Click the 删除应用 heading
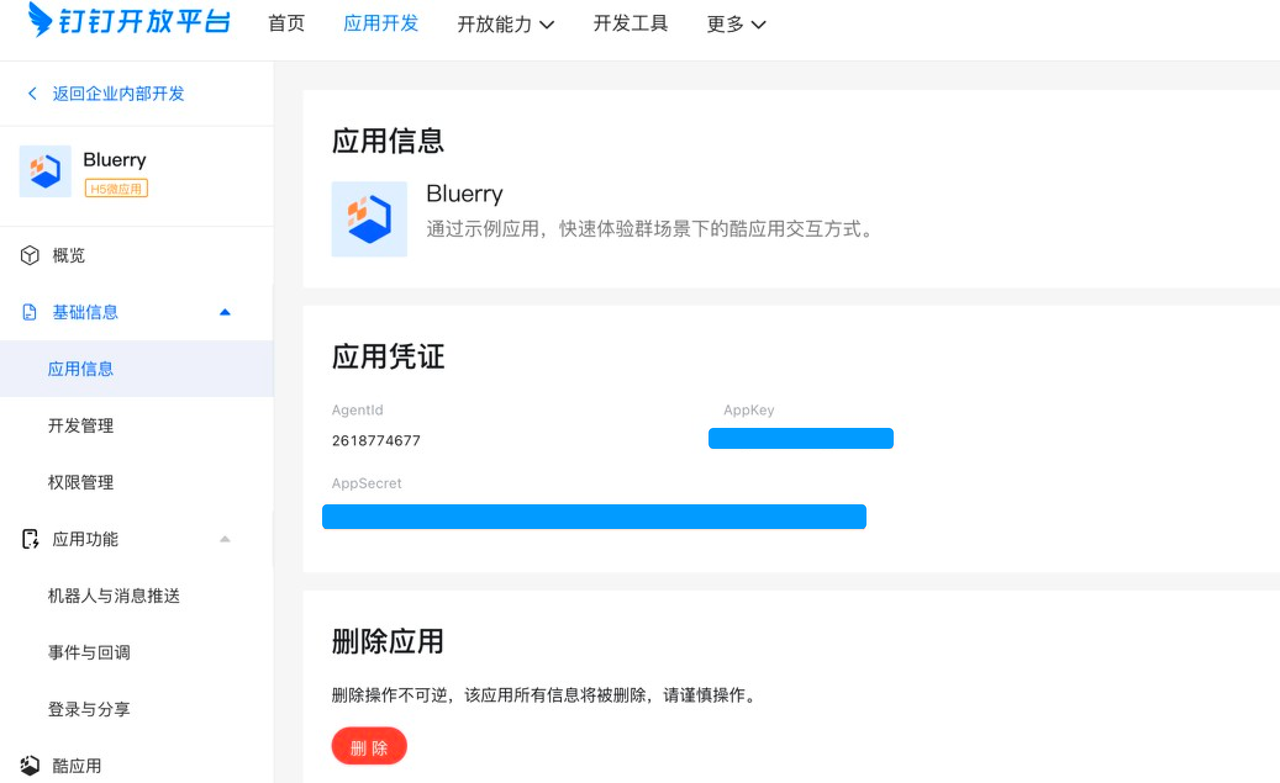The width and height of the screenshot is (1280, 783). coord(388,641)
